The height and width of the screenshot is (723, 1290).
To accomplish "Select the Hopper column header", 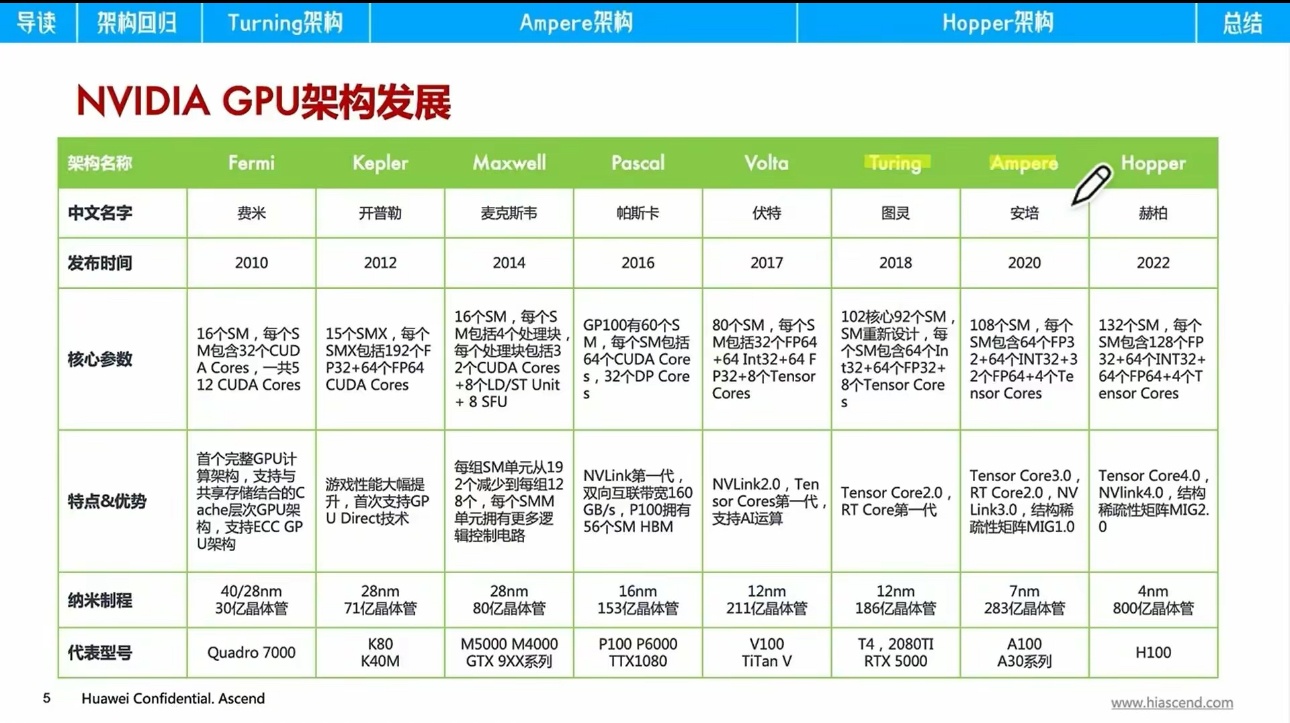I will 1153,163.
